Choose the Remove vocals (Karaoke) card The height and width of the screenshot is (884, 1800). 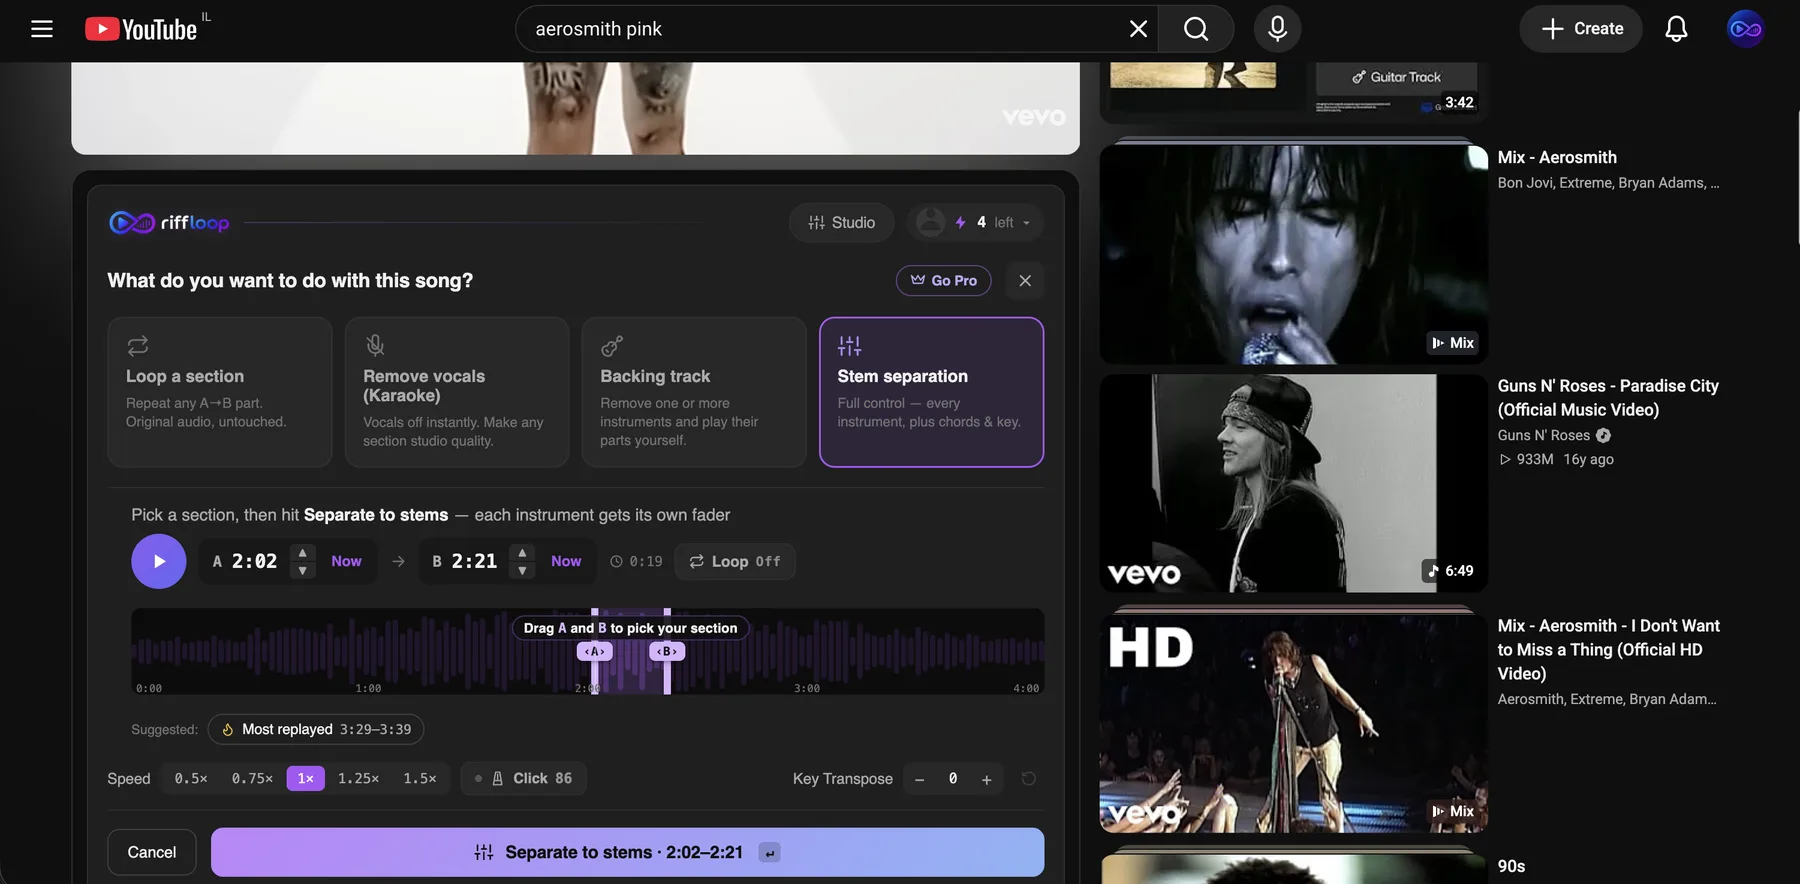457,392
